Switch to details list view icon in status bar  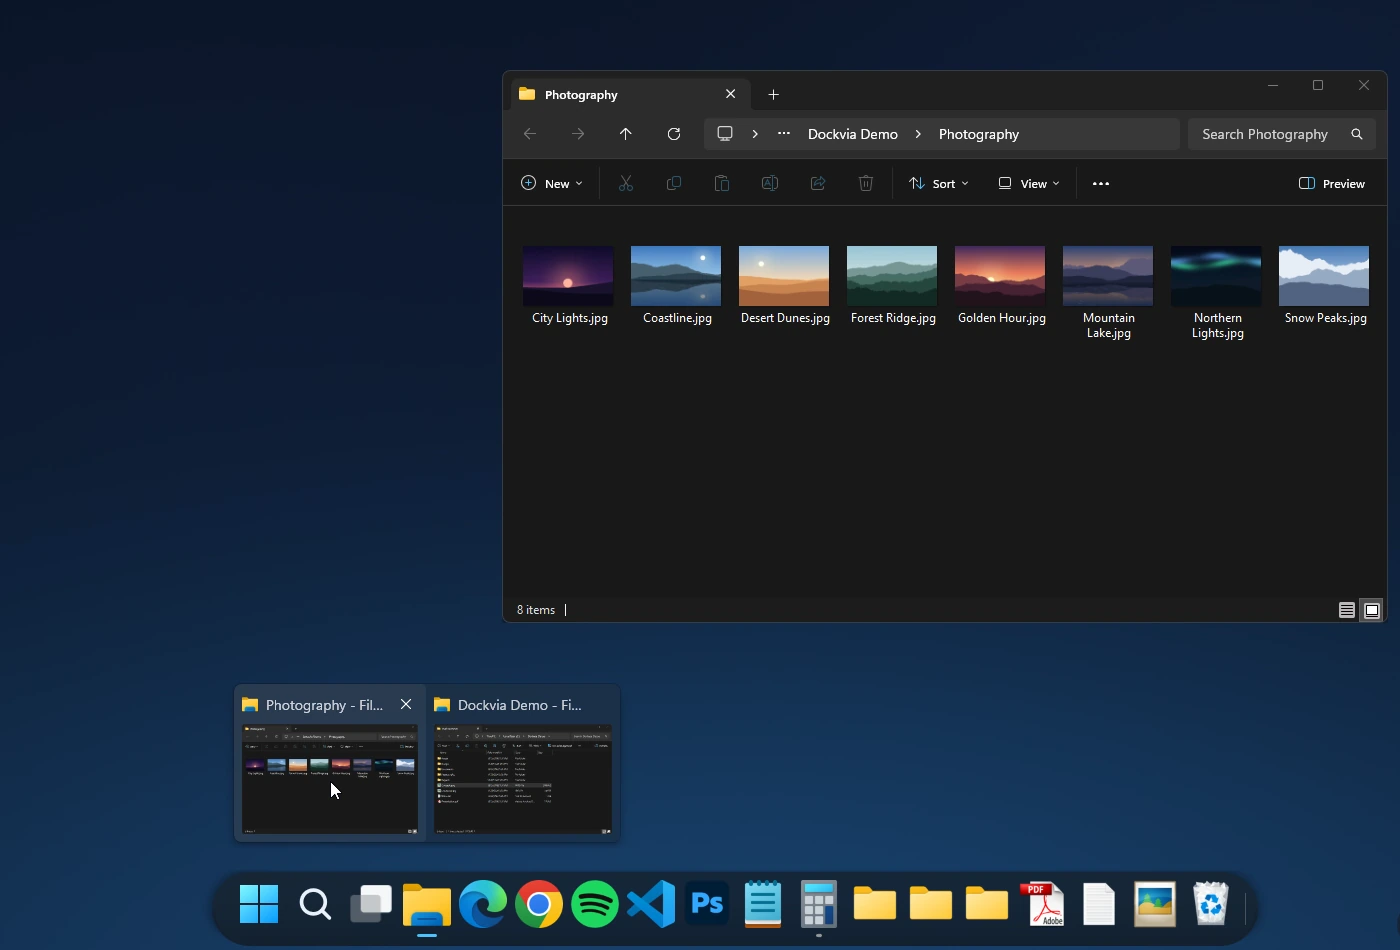1347,610
